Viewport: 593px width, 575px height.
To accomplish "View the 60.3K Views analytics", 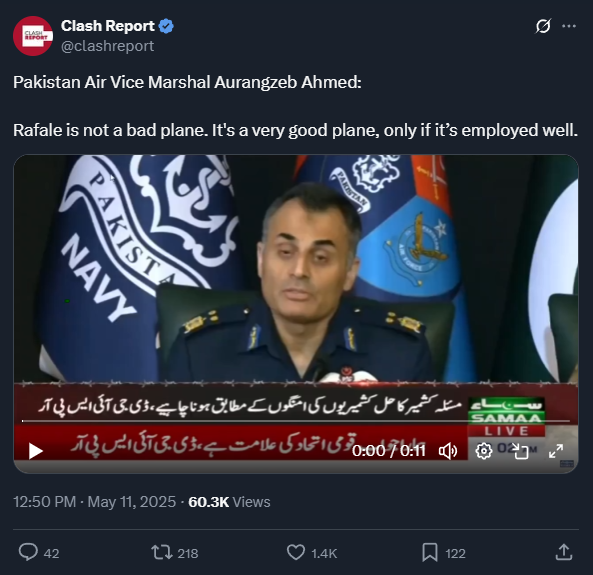I will [x=229, y=502].
